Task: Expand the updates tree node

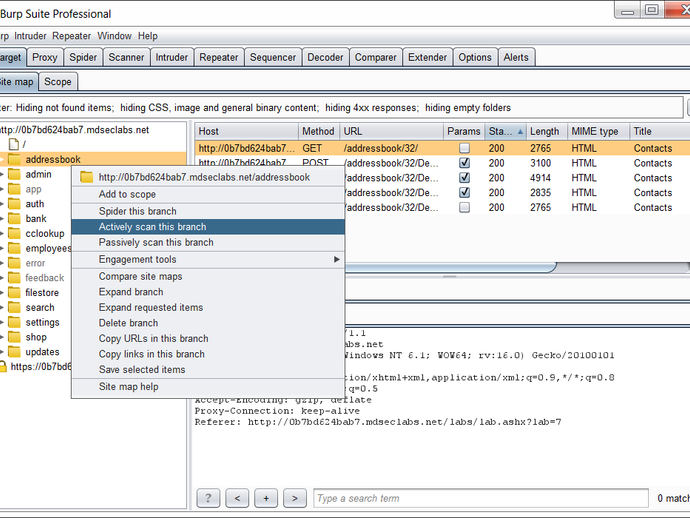Action: click(x=2, y=352)
